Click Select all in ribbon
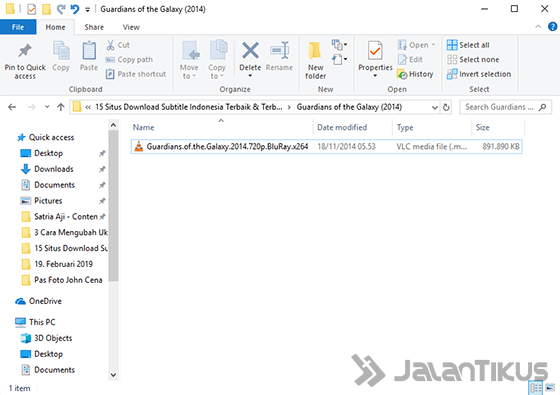 point(468,45)
